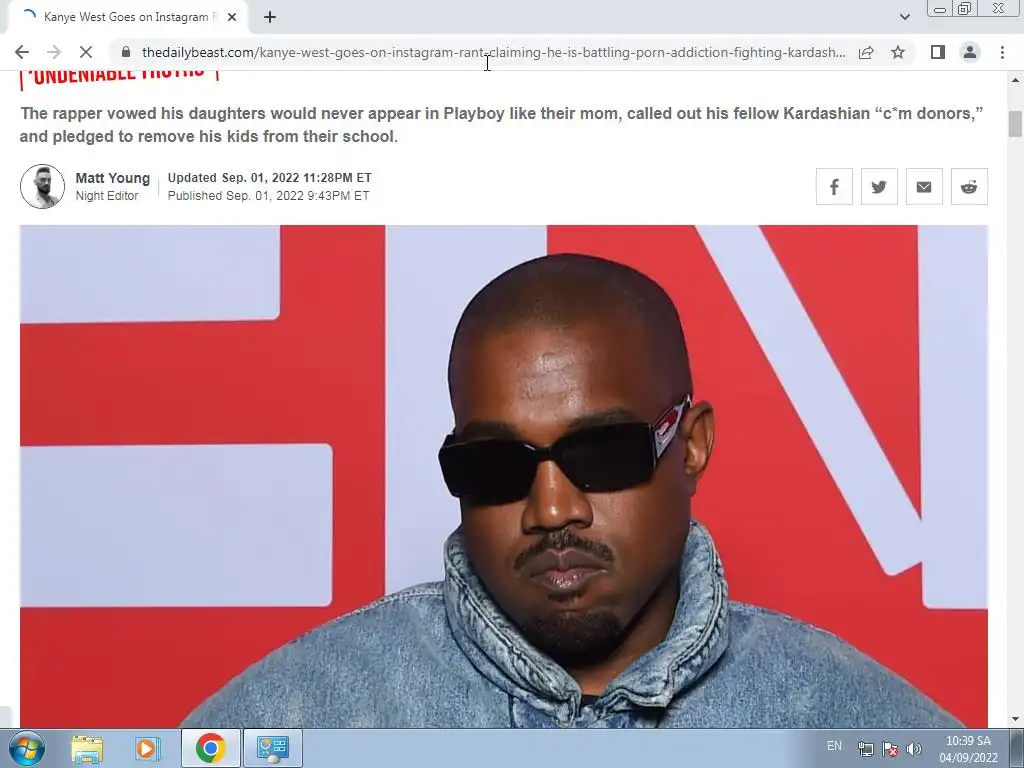This screenshot has height=768, width=1024.
Task: Click the scrollbar up arrow
Action: click(1015, 80)
